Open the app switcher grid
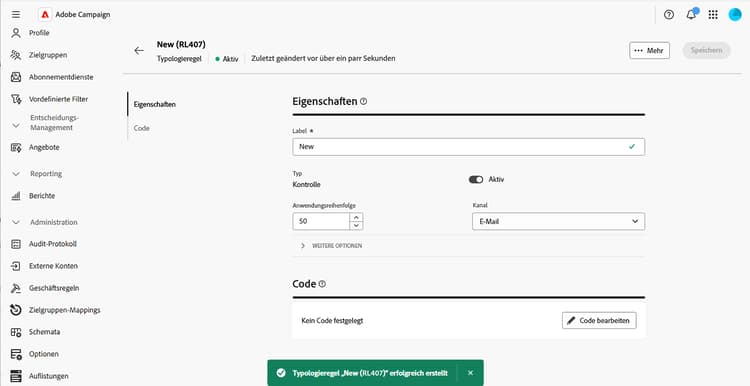The image size is (750, 386). pos(713,14)
